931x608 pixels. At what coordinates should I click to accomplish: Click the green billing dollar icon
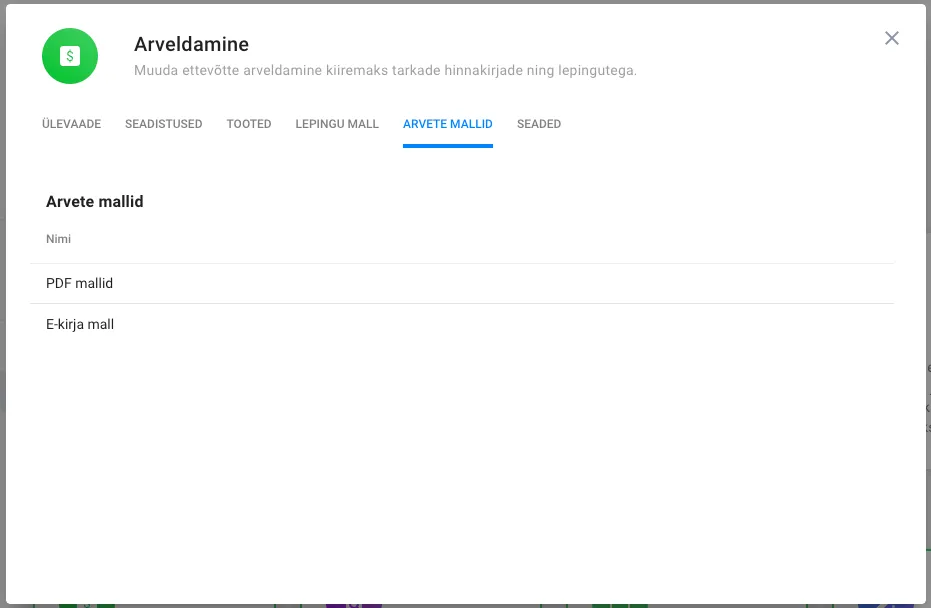[x=70, y=56]
